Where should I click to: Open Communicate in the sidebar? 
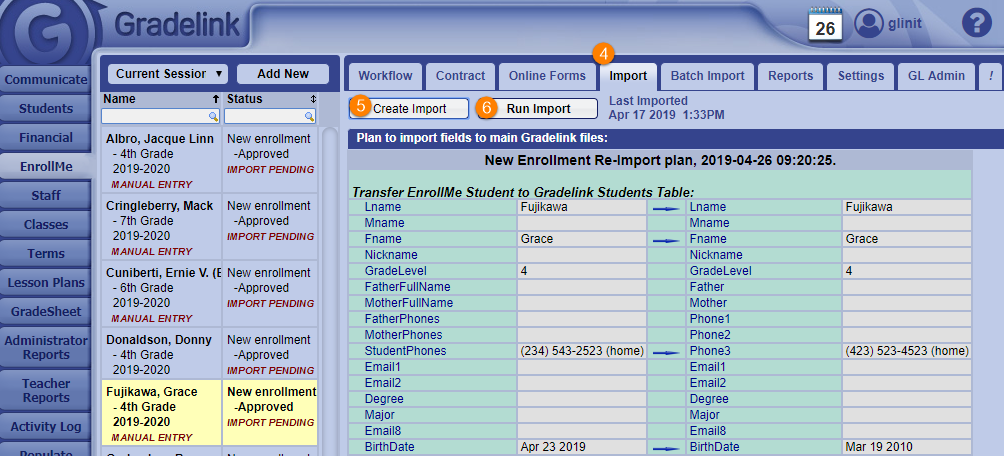pos(46,80)
